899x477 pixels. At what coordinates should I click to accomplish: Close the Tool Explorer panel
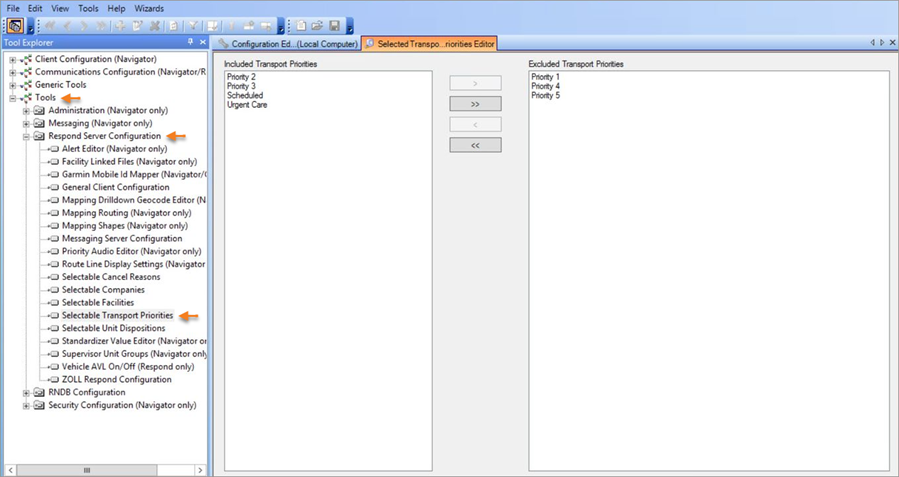[202, 43]
